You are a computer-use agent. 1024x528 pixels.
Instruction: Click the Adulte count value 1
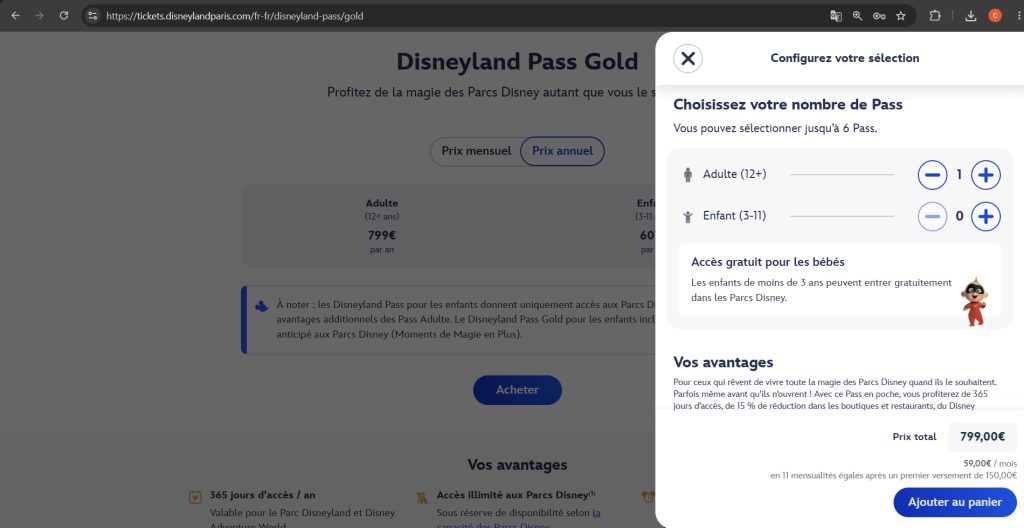pyautogui.click(x=959, y=174)
